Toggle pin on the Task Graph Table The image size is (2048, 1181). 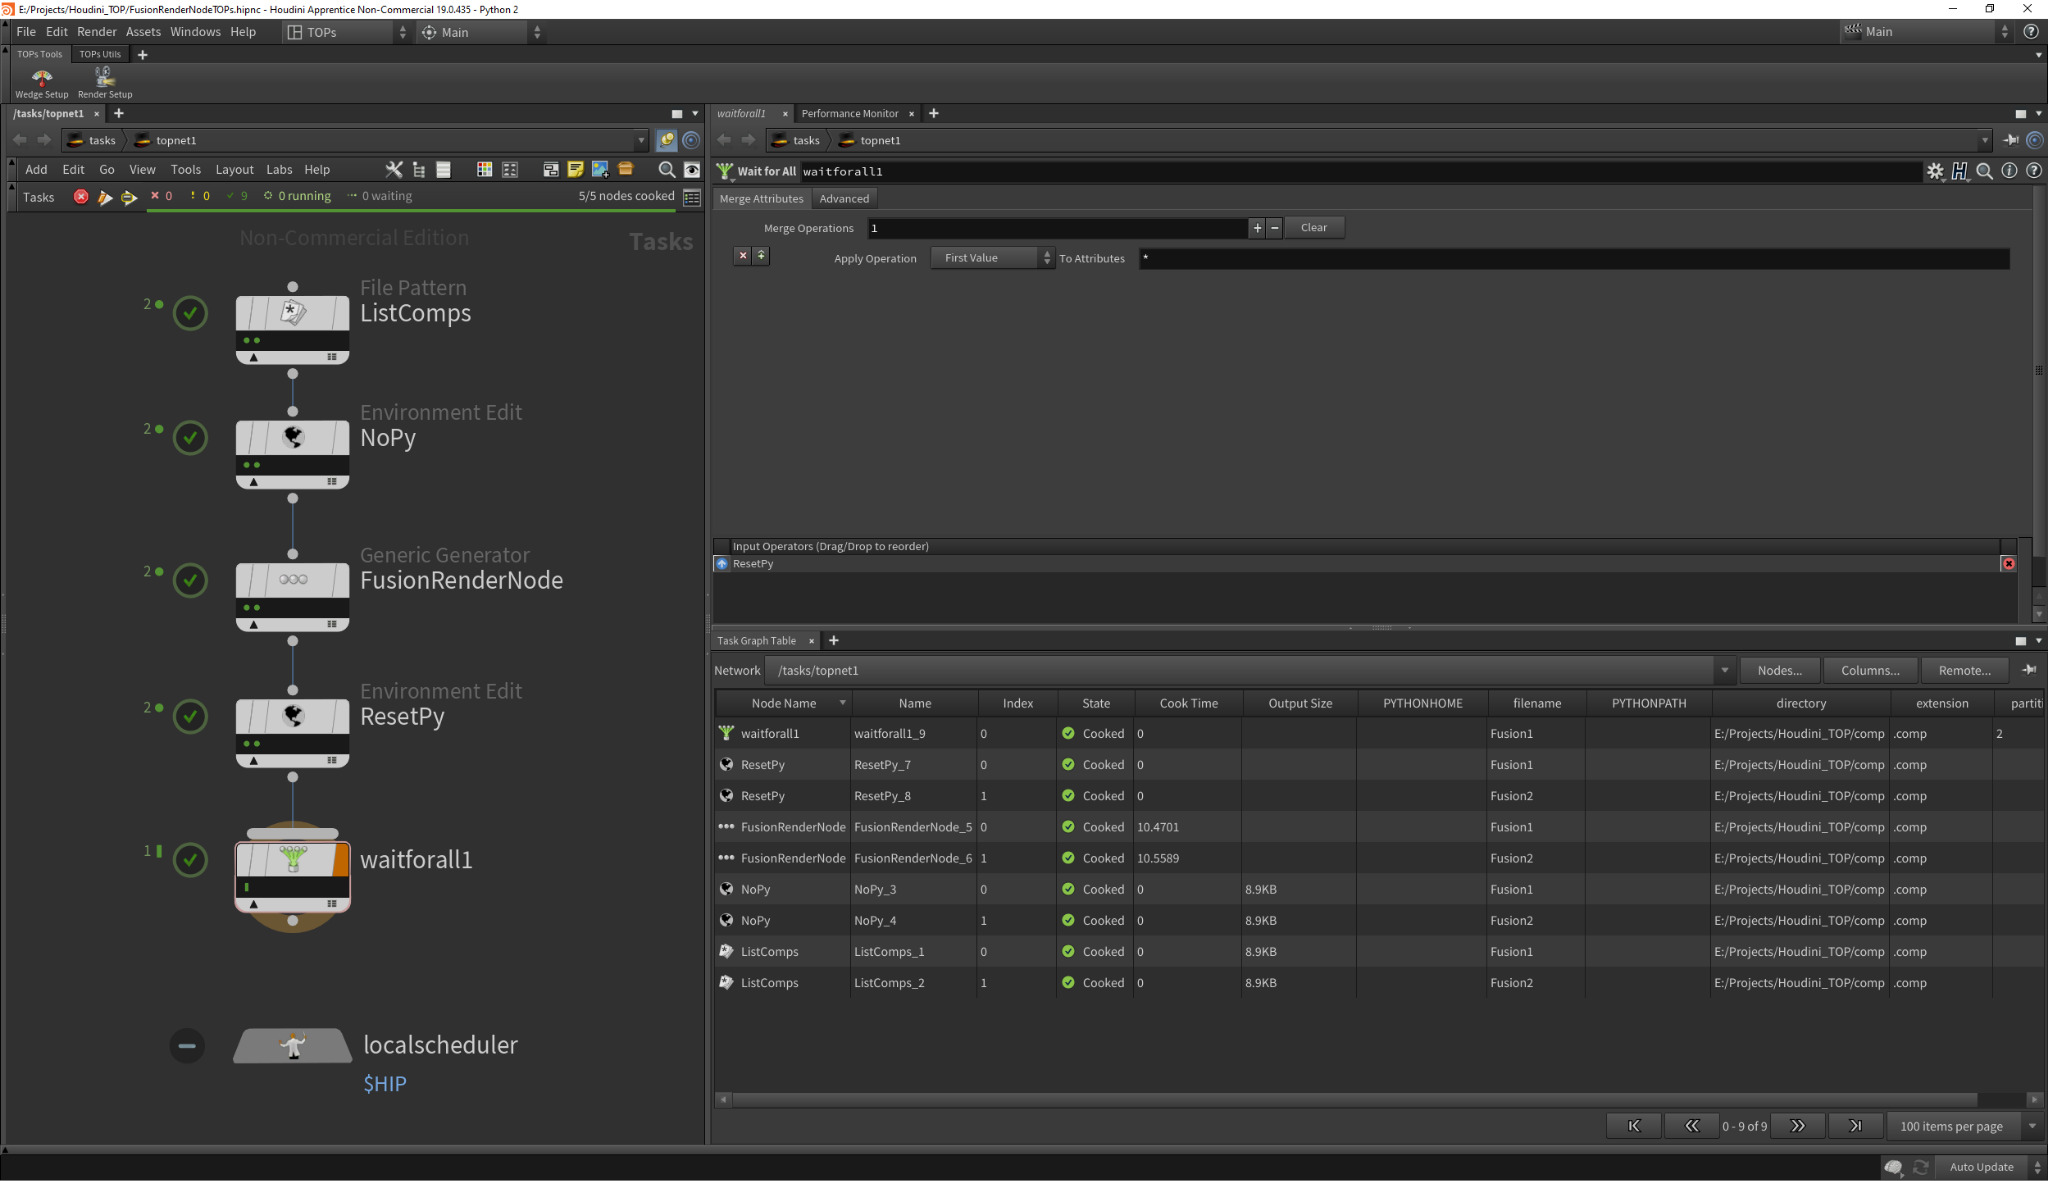coord(2029,670)
